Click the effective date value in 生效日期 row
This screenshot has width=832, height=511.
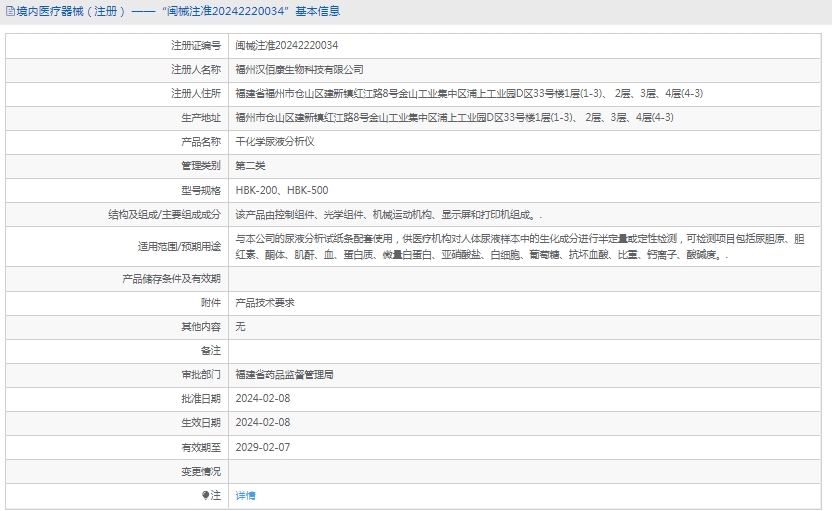coord(262,422)
